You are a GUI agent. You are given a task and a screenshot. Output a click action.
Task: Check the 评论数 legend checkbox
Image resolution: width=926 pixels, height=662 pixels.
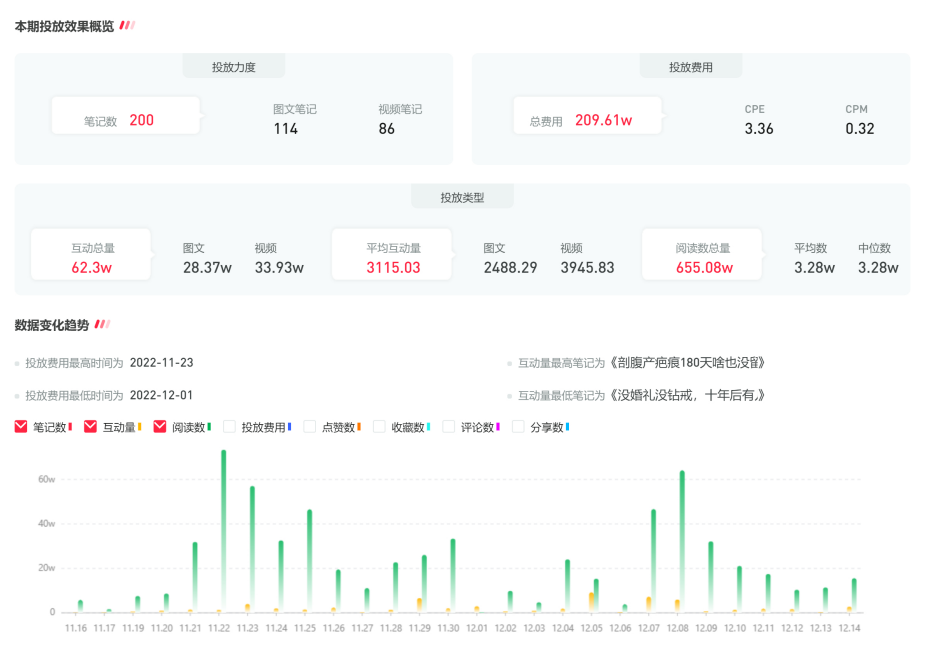pyautogui.click(x=448, y=427)
